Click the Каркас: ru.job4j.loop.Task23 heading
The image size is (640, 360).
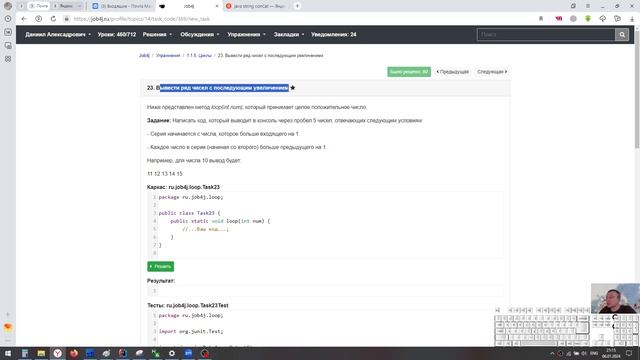(183, 187)
